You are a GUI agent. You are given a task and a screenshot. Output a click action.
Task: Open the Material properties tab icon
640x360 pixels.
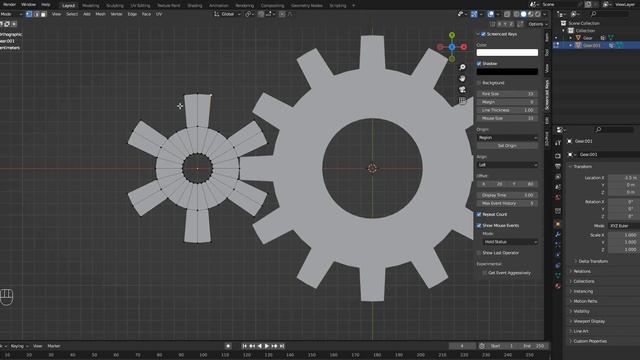pos(558,286)
